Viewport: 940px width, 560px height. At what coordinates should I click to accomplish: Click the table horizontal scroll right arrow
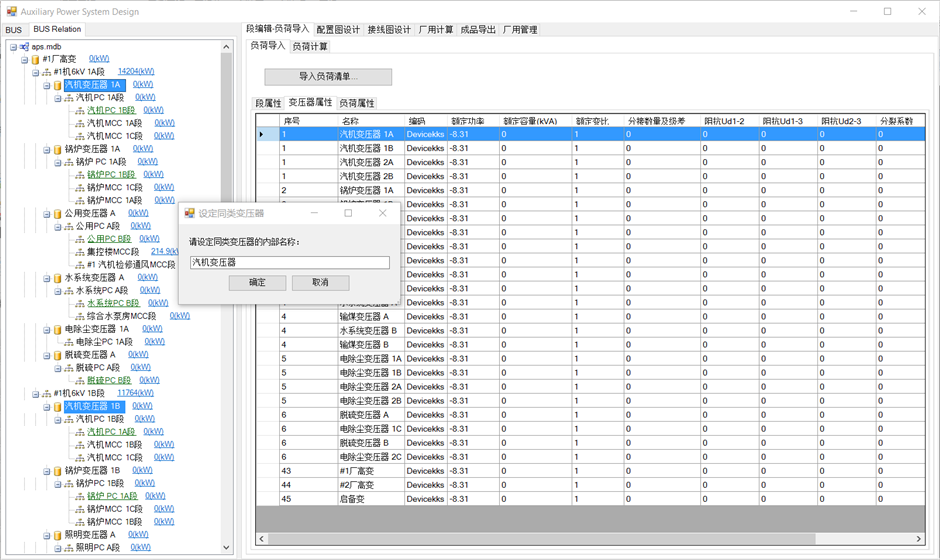click(918, 539)
